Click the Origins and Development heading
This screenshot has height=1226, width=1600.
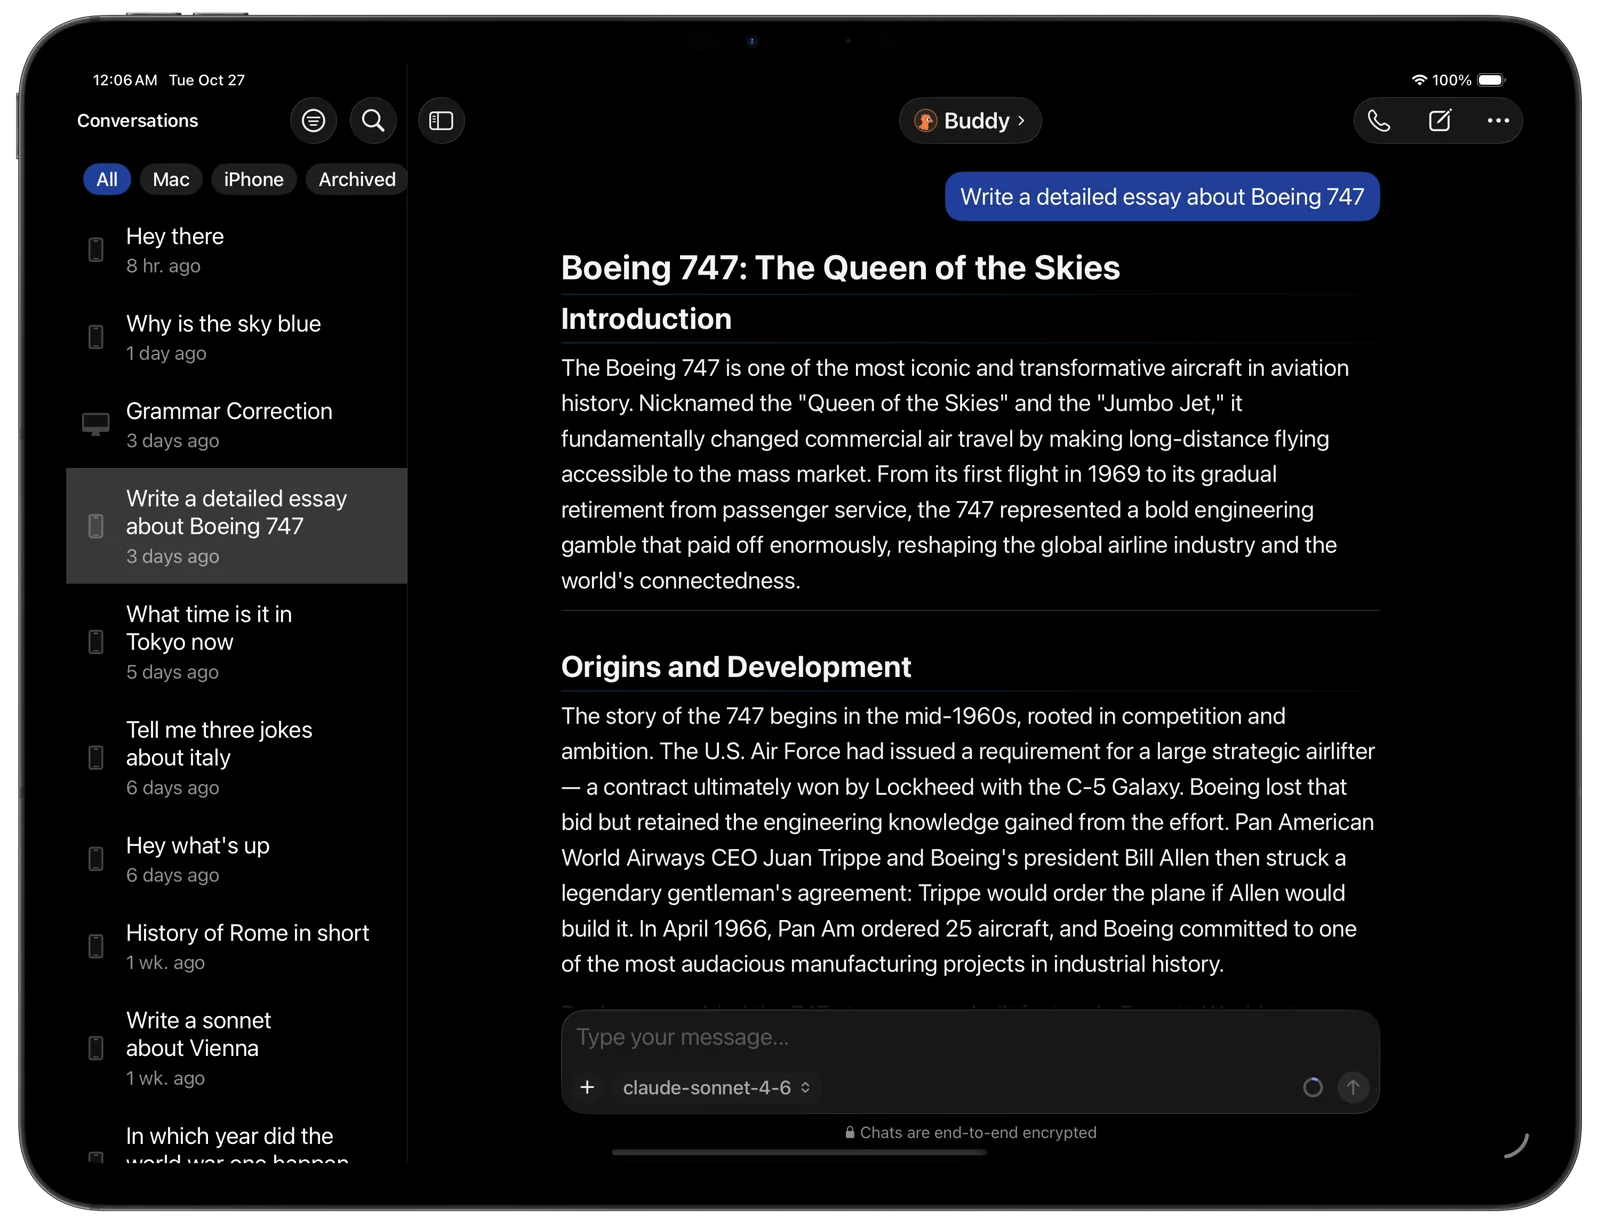736,667
